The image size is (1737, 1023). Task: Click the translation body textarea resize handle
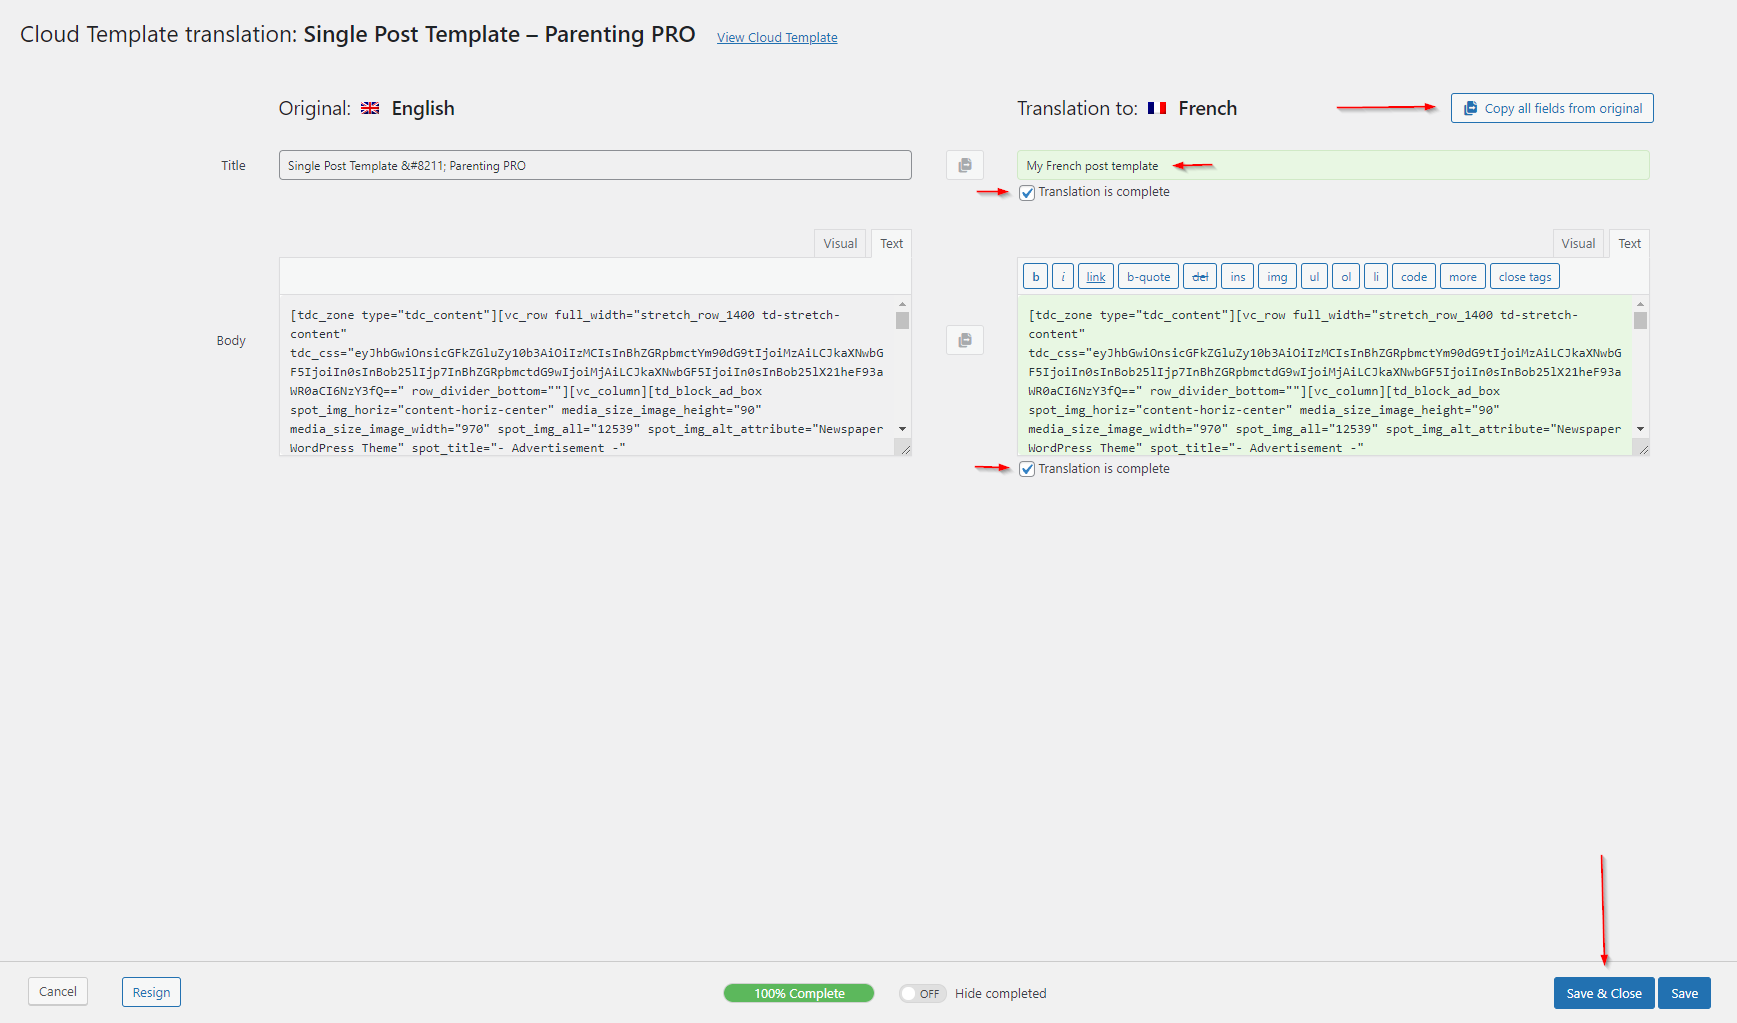(1642, 448)
